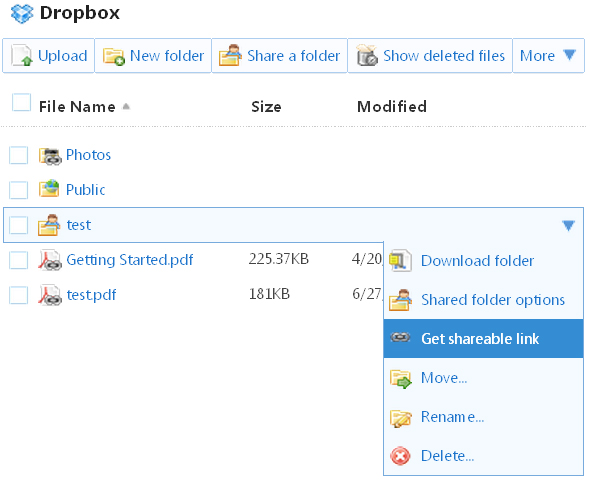Image resolution: width=590 pixels, height=480 pixels.
Task: Choose Shared folder options menu entry
Action: click(484, 300)
